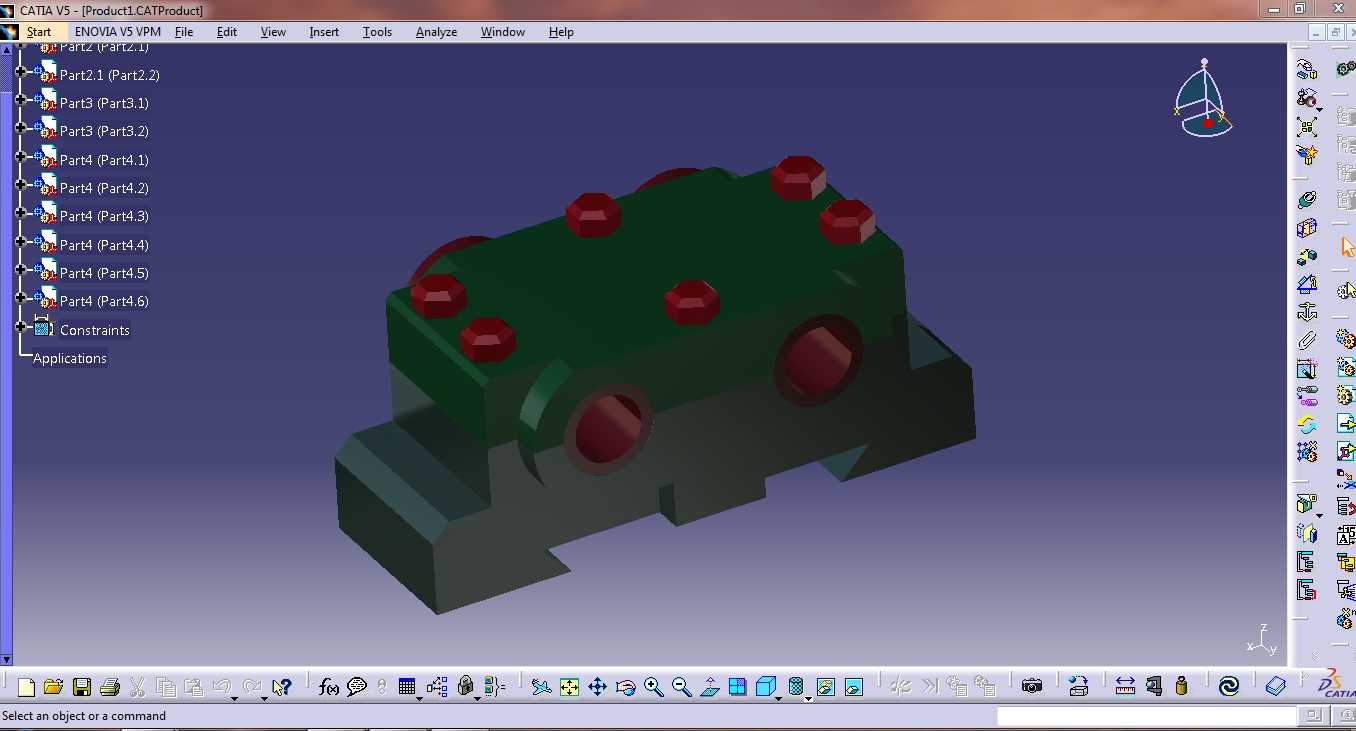
Task: Open the Insert menu
Action: (324, 32)
